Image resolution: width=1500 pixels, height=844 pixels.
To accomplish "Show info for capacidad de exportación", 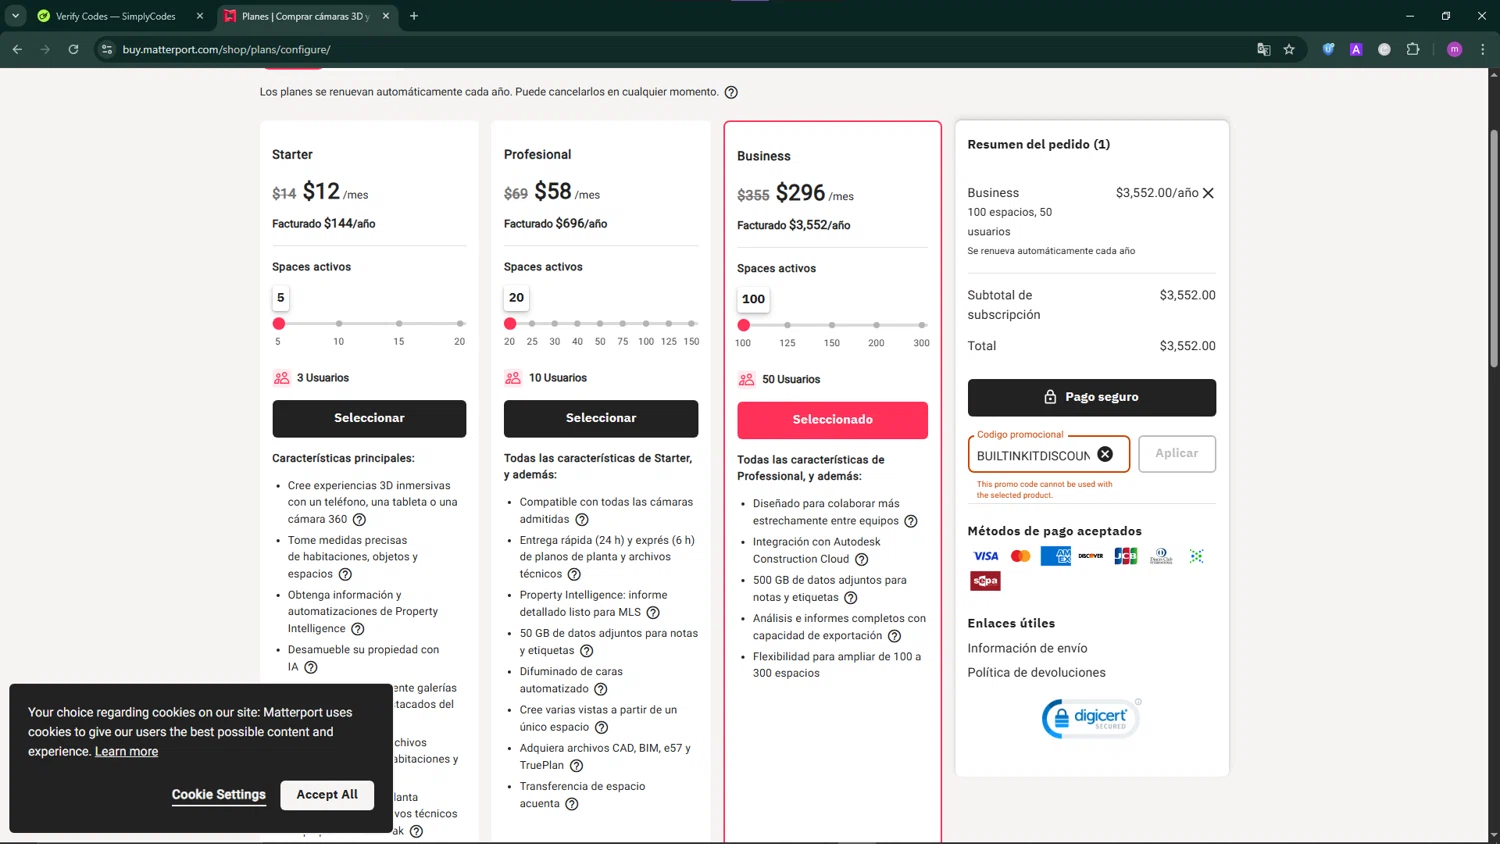I will 895,636.
